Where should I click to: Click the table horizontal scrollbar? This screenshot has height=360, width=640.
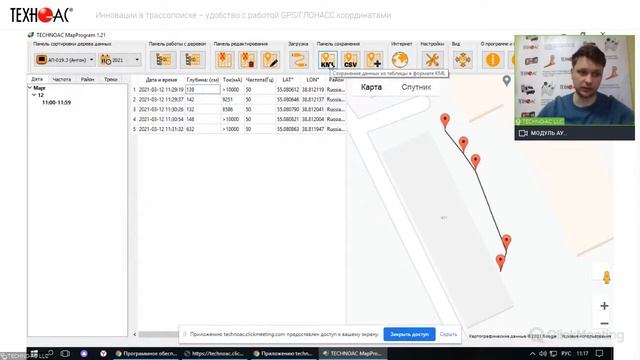pyautogui.click(x=158, y=334)
